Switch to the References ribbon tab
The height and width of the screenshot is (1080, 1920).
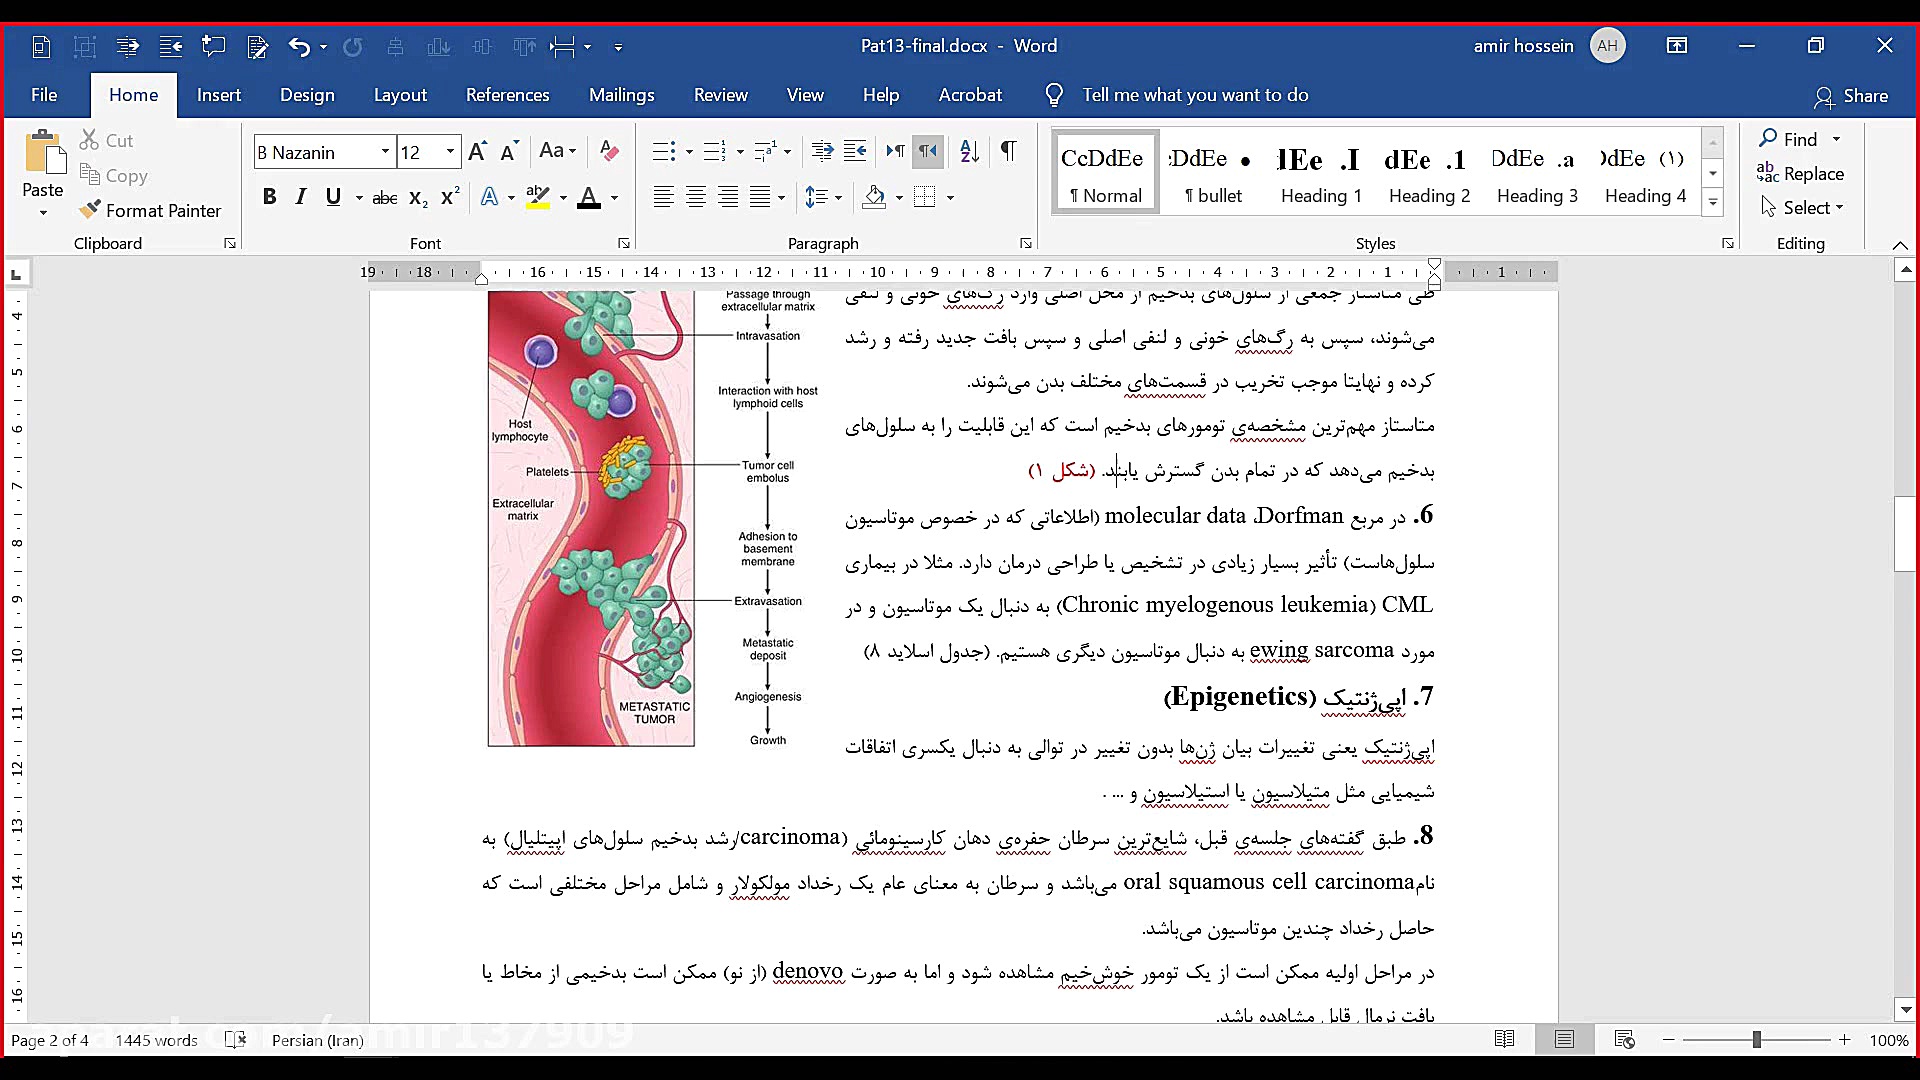pos(508,94)
